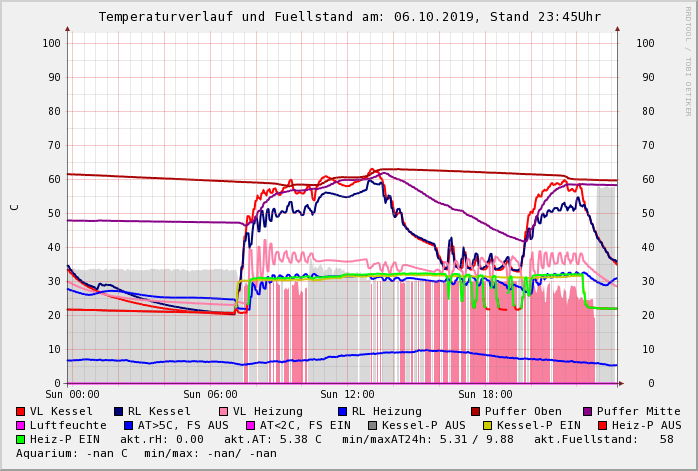Select the dark blue RL Kessel swatch
This screenshot has height=471, width=698.
(119, 411)
